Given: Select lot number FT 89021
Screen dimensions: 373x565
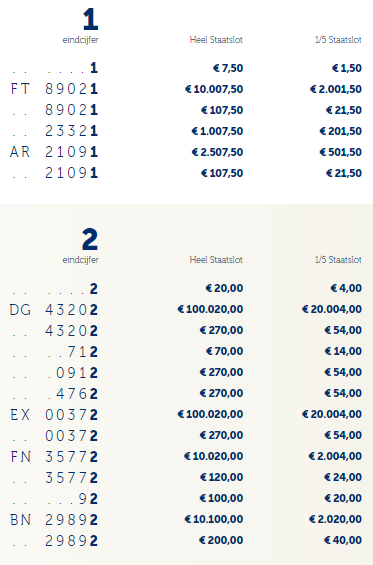Looking at the screenshot, I should (x=54, y=89).
